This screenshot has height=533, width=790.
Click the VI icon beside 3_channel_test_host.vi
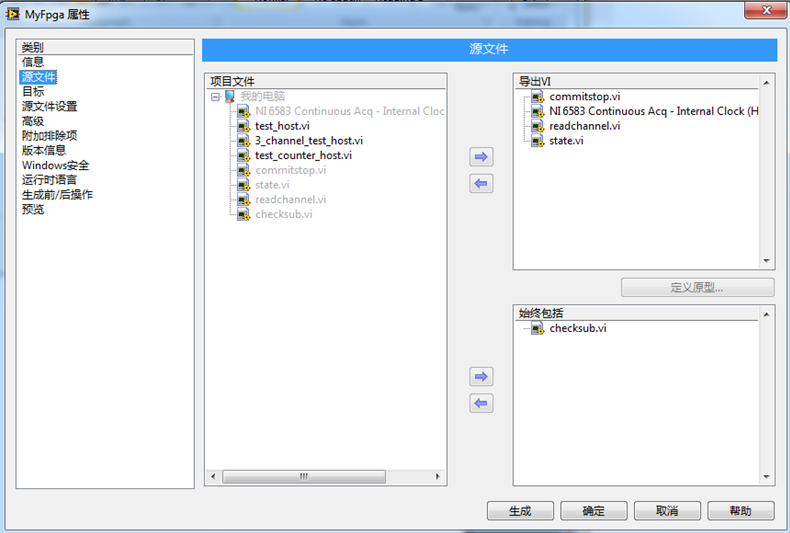point(243,141)
